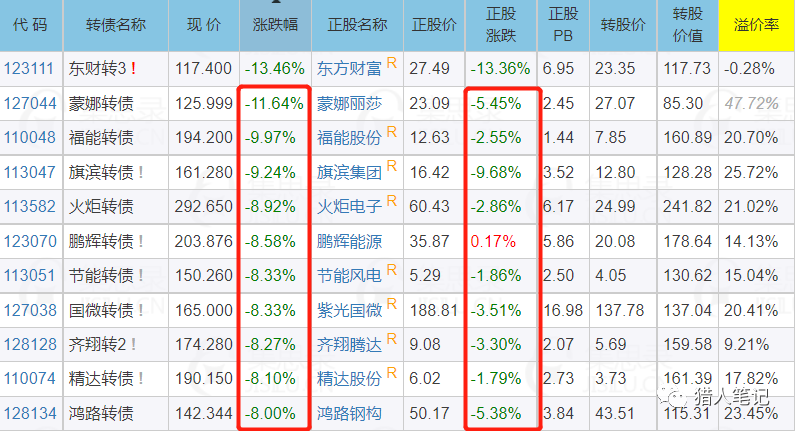
Task: Select change cell -13.46%
Action: tap(274, 68)
